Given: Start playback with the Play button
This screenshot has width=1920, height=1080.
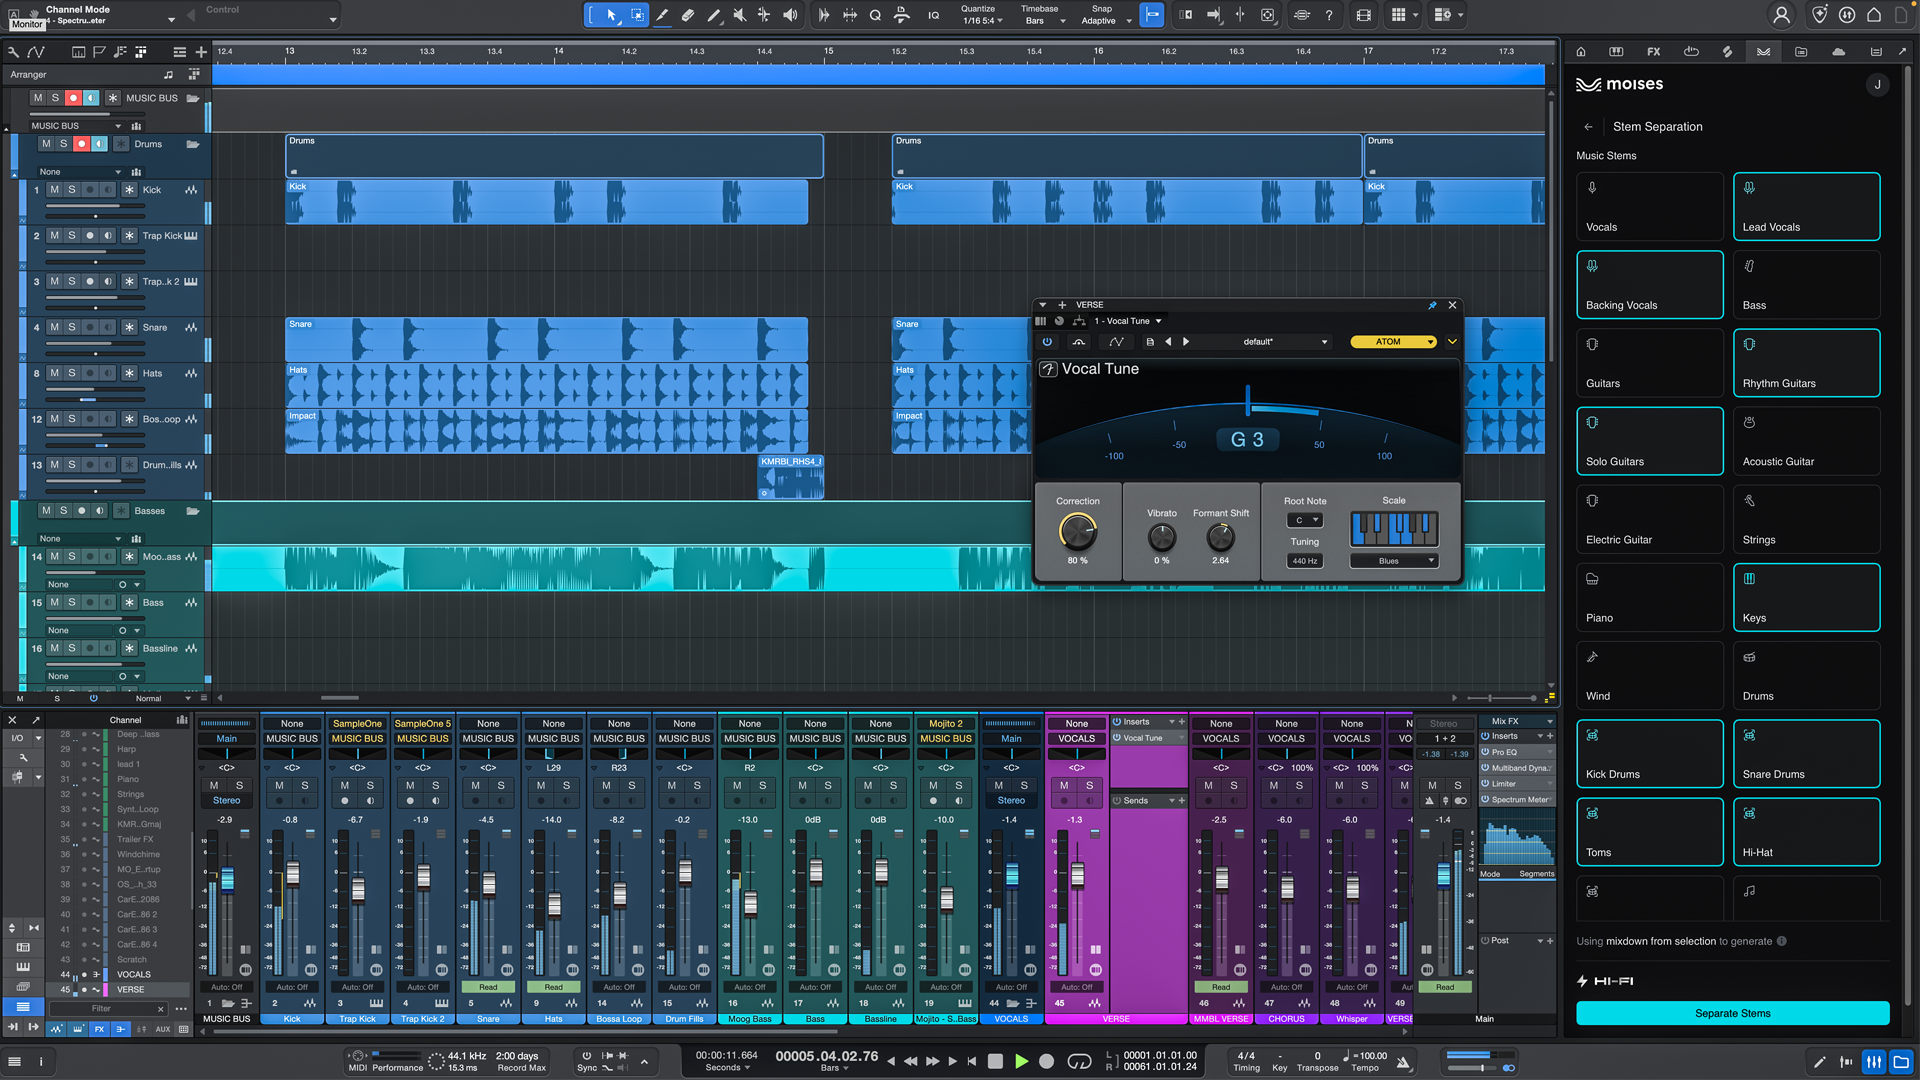Looking at the screenshot, I should tap(1021, 1061).
